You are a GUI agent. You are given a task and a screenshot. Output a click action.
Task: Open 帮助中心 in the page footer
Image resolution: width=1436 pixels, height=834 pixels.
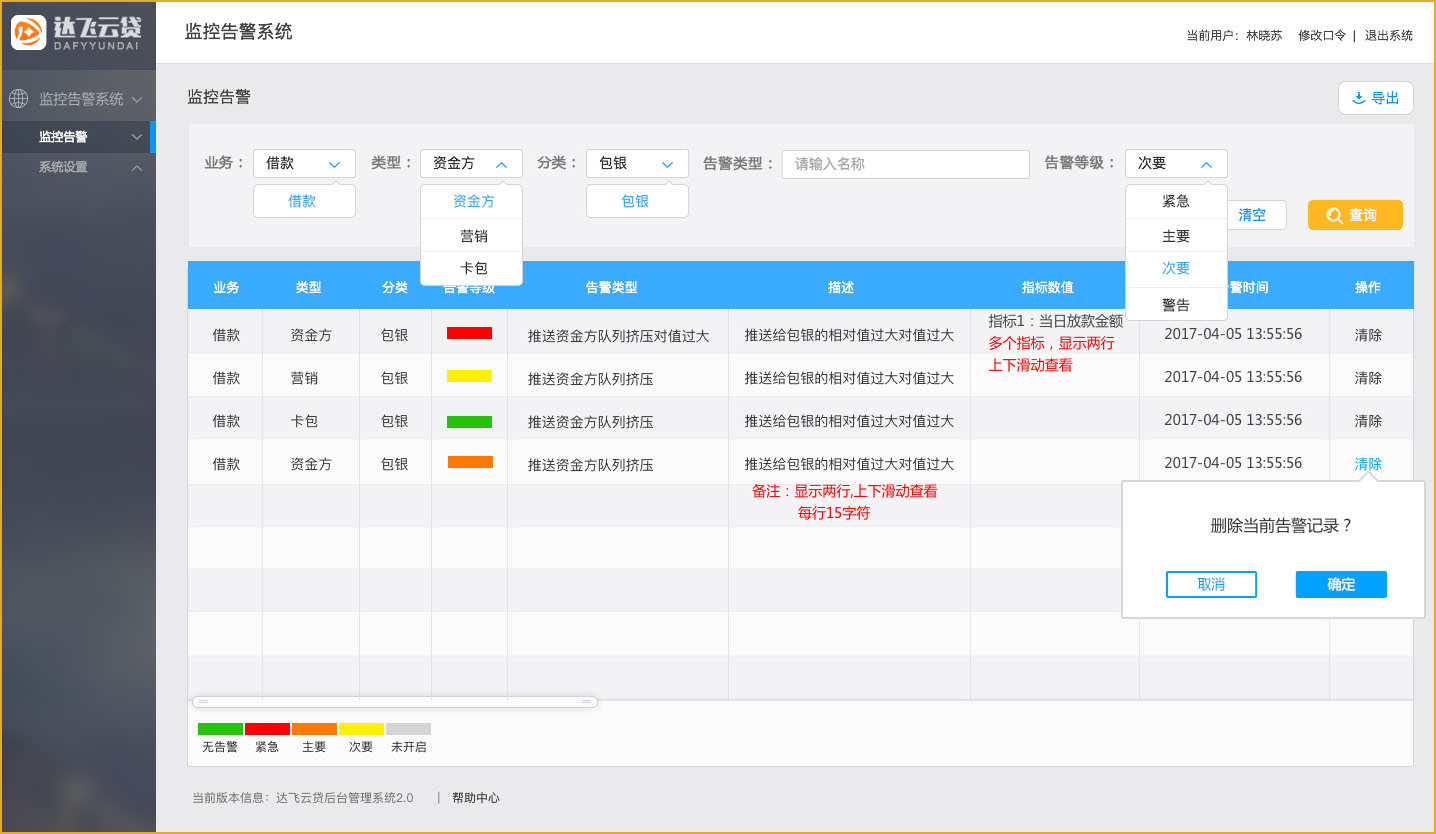pos(475,797)
